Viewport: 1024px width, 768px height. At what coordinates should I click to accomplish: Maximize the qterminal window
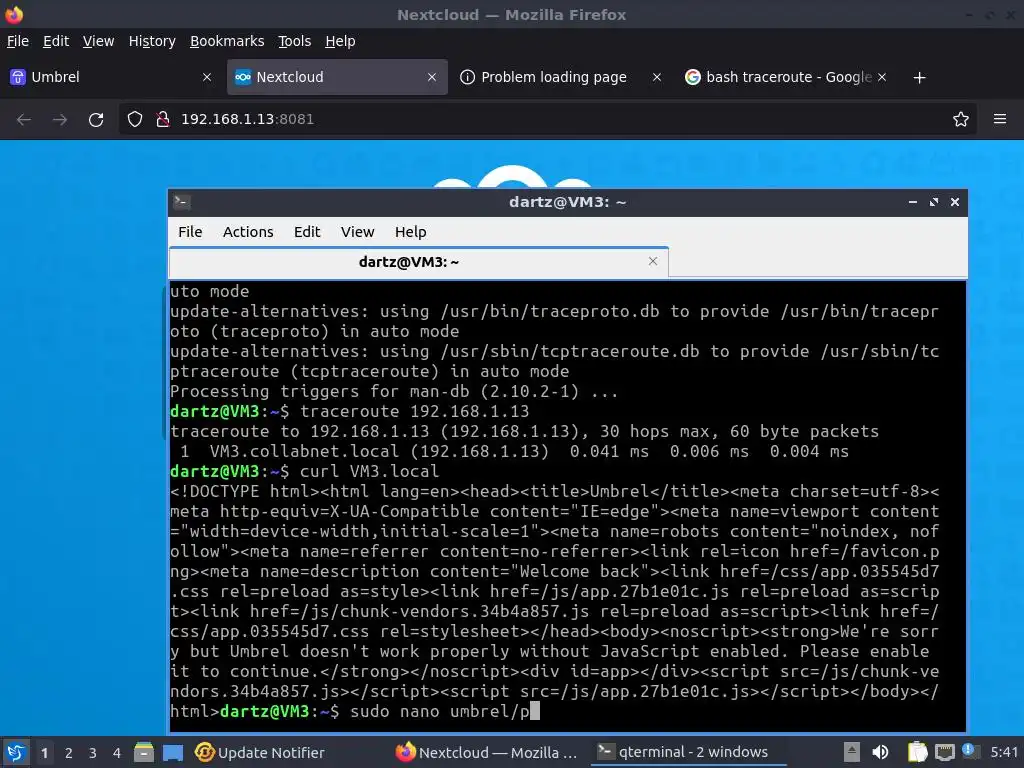click(x=934, y=202)
